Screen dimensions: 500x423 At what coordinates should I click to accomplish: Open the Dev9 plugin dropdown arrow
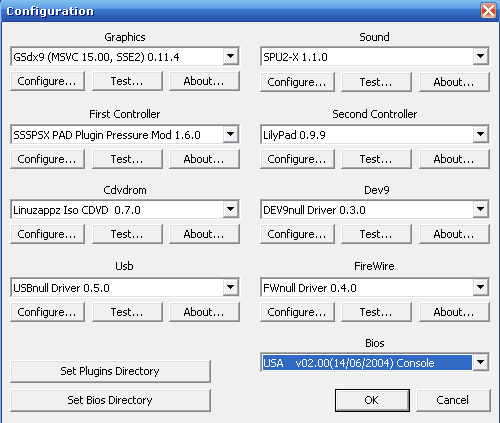pos(480,209)
